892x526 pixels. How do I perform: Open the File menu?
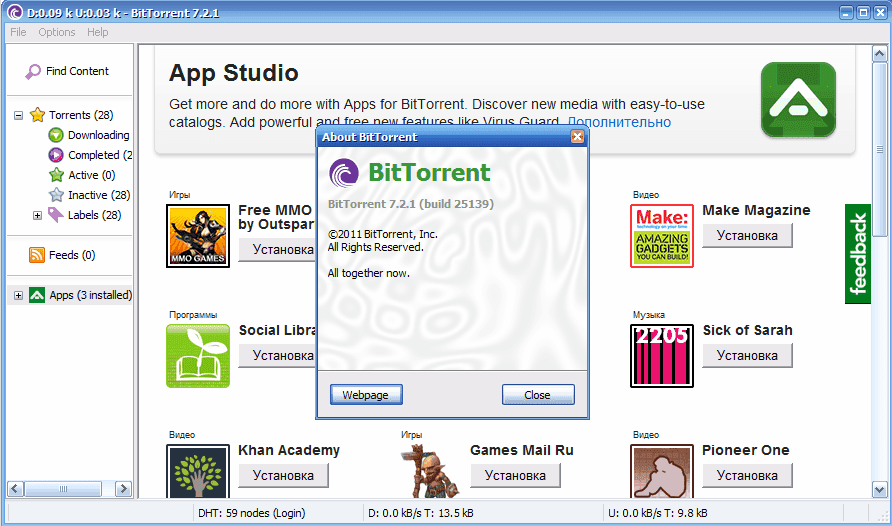click(x=18, y=32)
